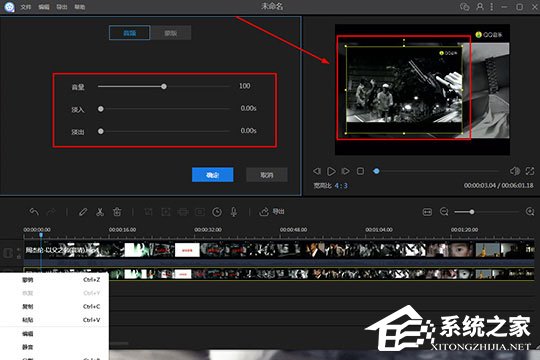The width and height of the screenshot is (540, 360).
Task: Click the fade-out value 0.00s
Action: point(248,131)
